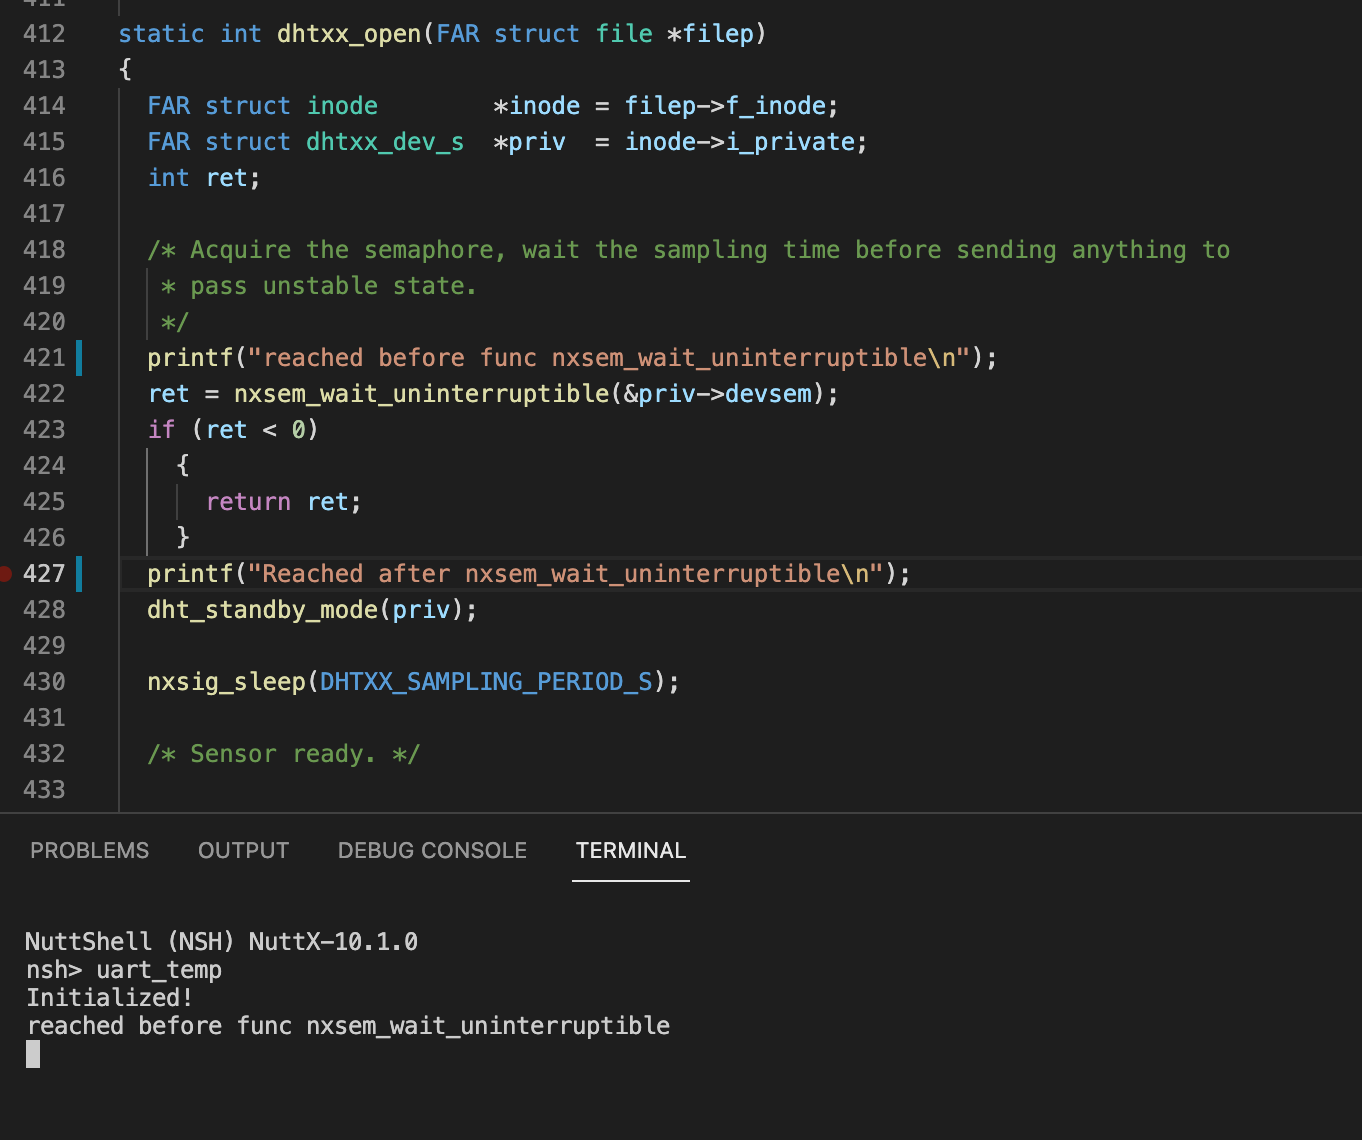Click 'Acquire the semaphore' comment line
Image resolution: width=1362 pixels, height=1140 pixels.
pyautogui.click(x=689, y=250)
